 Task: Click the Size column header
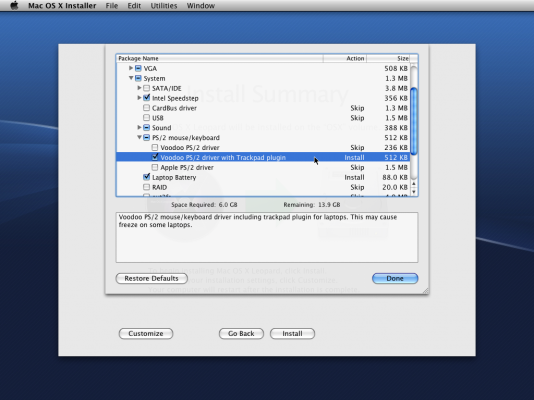[388, 59]
